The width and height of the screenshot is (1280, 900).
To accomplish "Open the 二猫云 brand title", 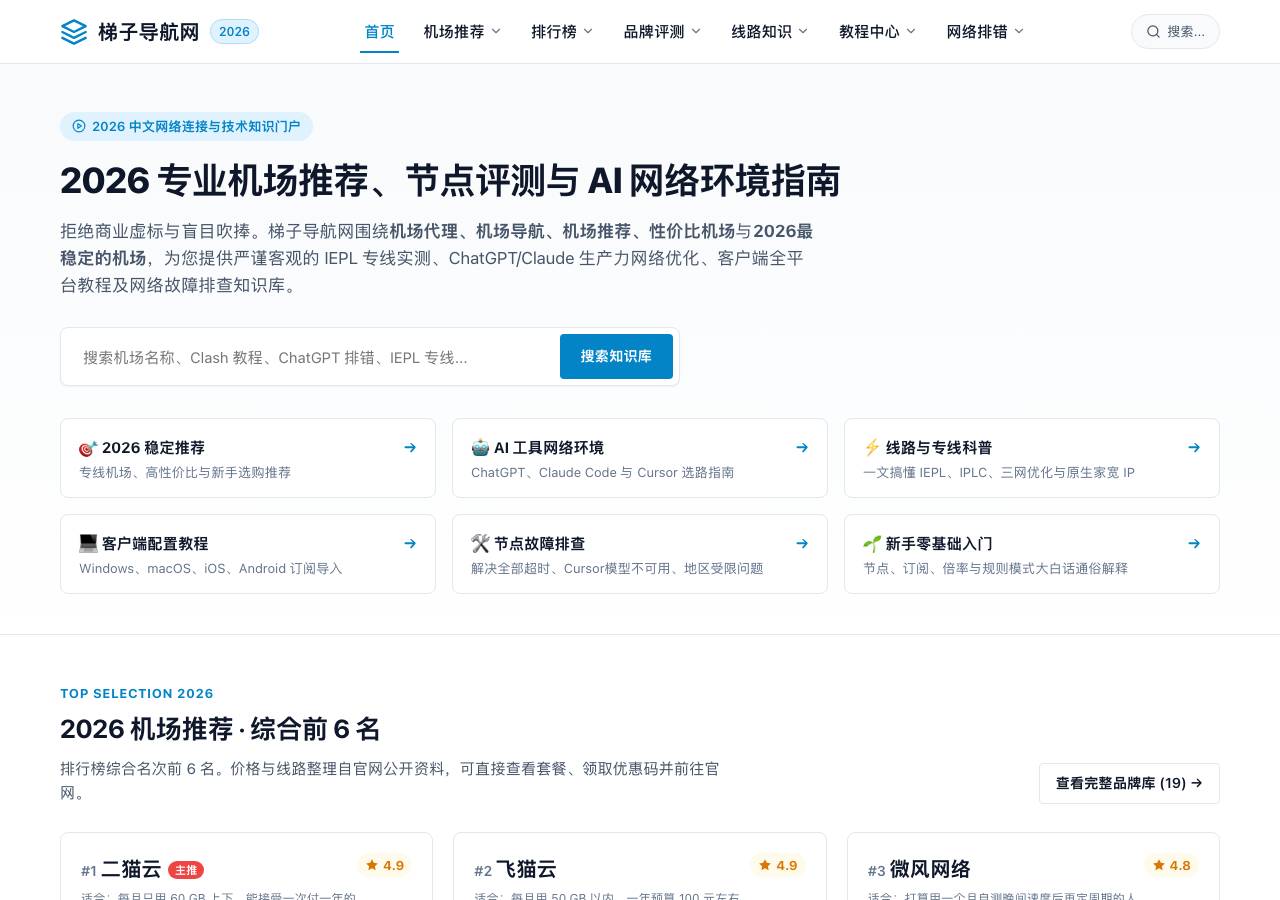I will pos(131,869).
